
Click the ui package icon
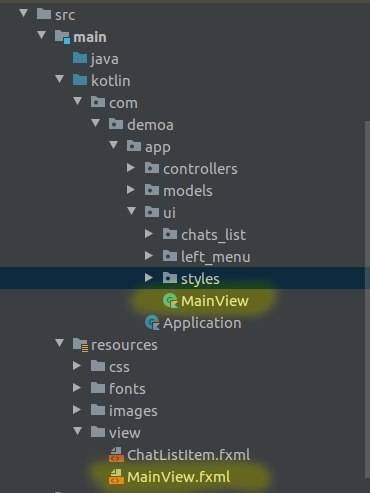(152, 212)
